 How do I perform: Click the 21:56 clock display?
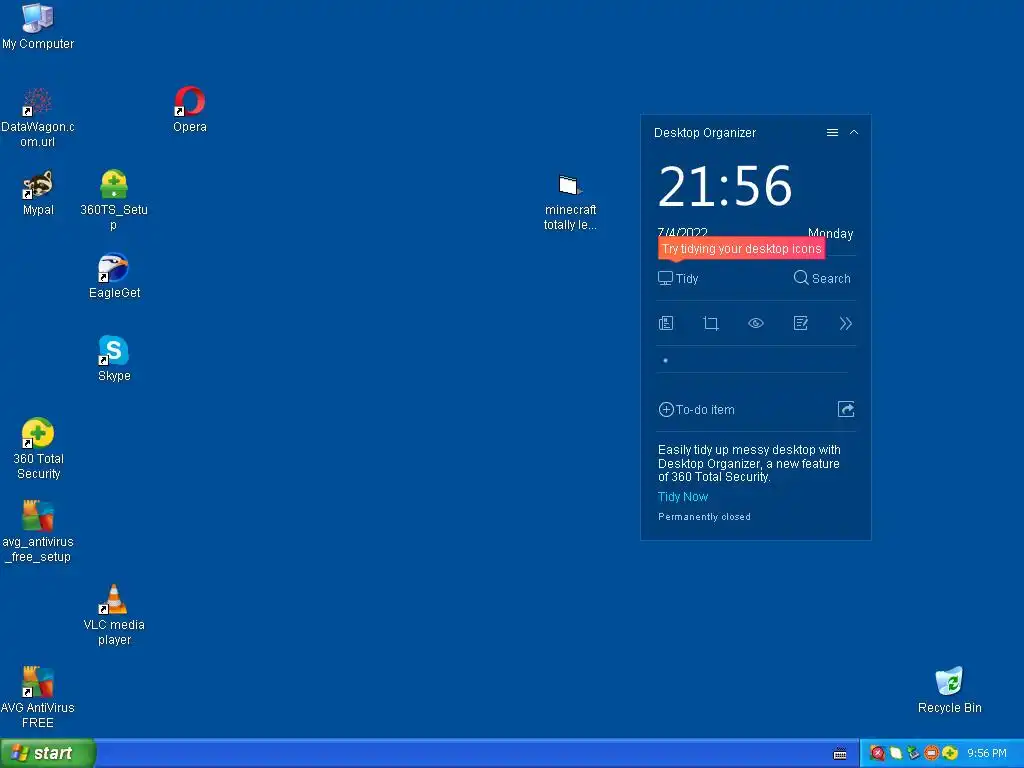[725, 186]
